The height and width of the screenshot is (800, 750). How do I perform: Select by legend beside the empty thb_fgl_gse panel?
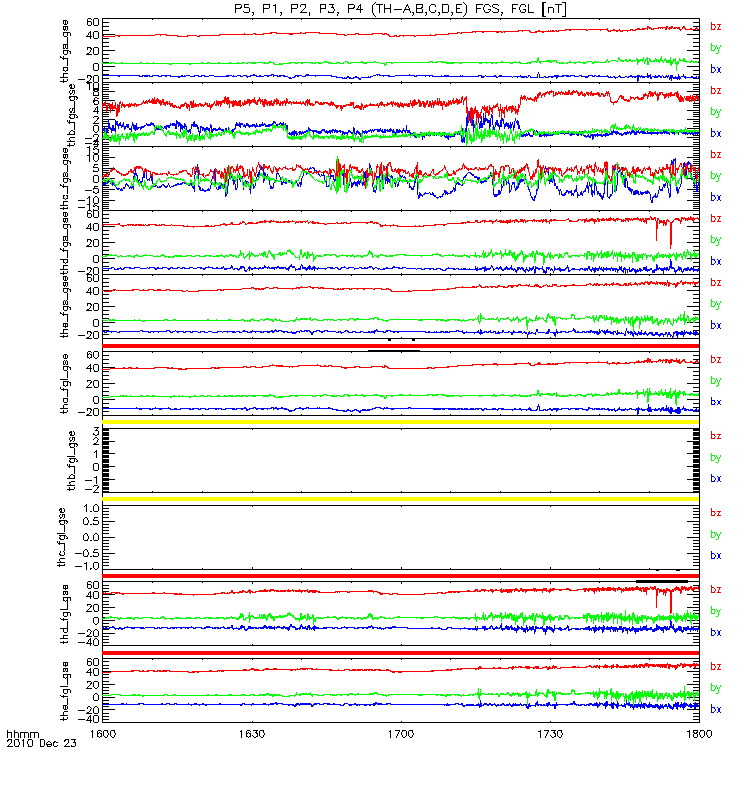716,458
